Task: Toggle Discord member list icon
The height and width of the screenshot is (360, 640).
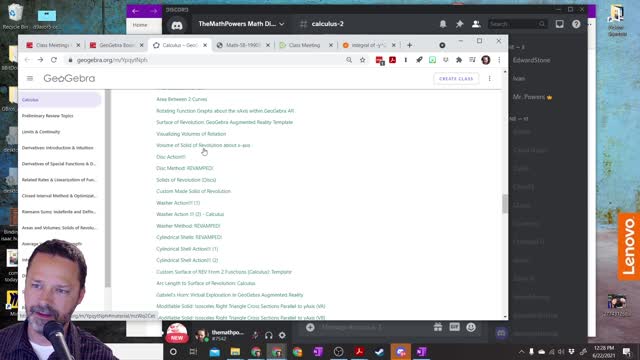Action: pos(476,24)
